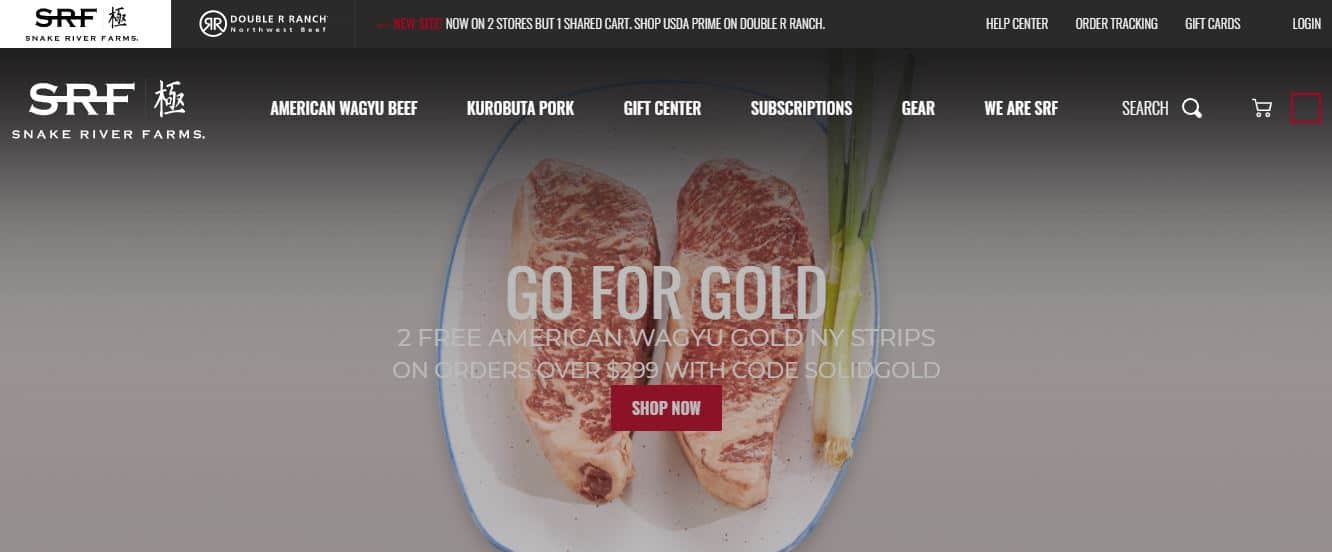This screenshot has height=552, width=1332.
Task: Click the large white Snake River Farms logo
Action: click(108, 110)
